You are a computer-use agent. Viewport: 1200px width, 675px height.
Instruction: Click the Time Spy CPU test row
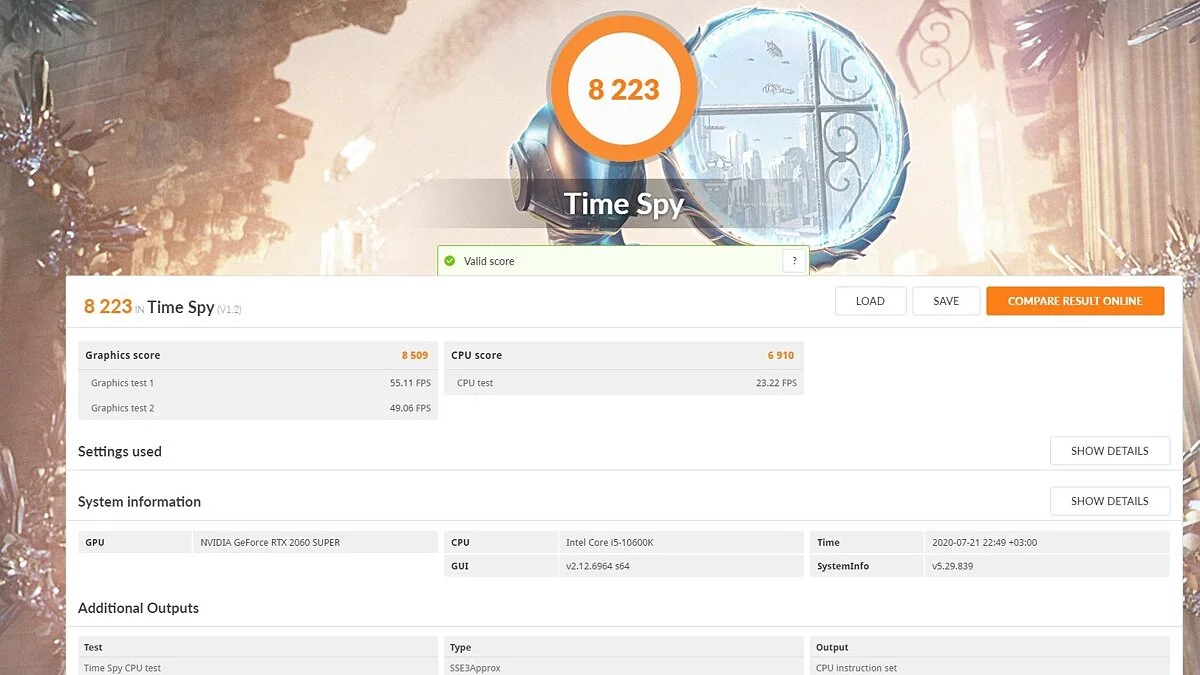[x=258, y=668]
